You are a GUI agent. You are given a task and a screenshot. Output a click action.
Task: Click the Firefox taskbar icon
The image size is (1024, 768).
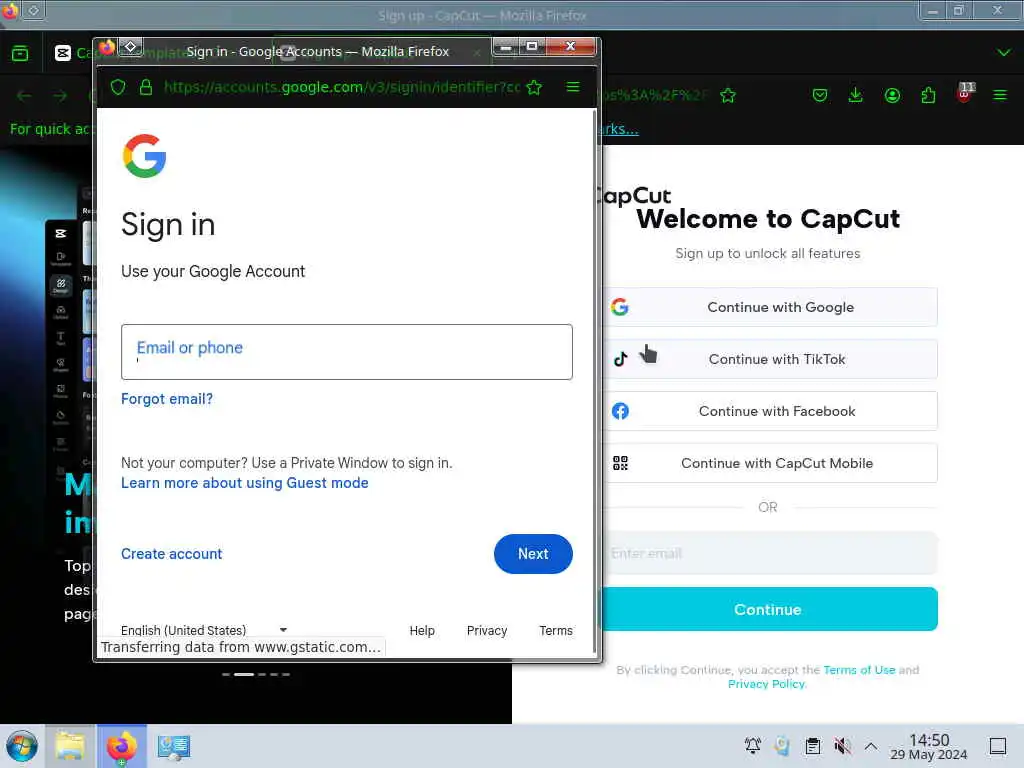click(122, 746)
